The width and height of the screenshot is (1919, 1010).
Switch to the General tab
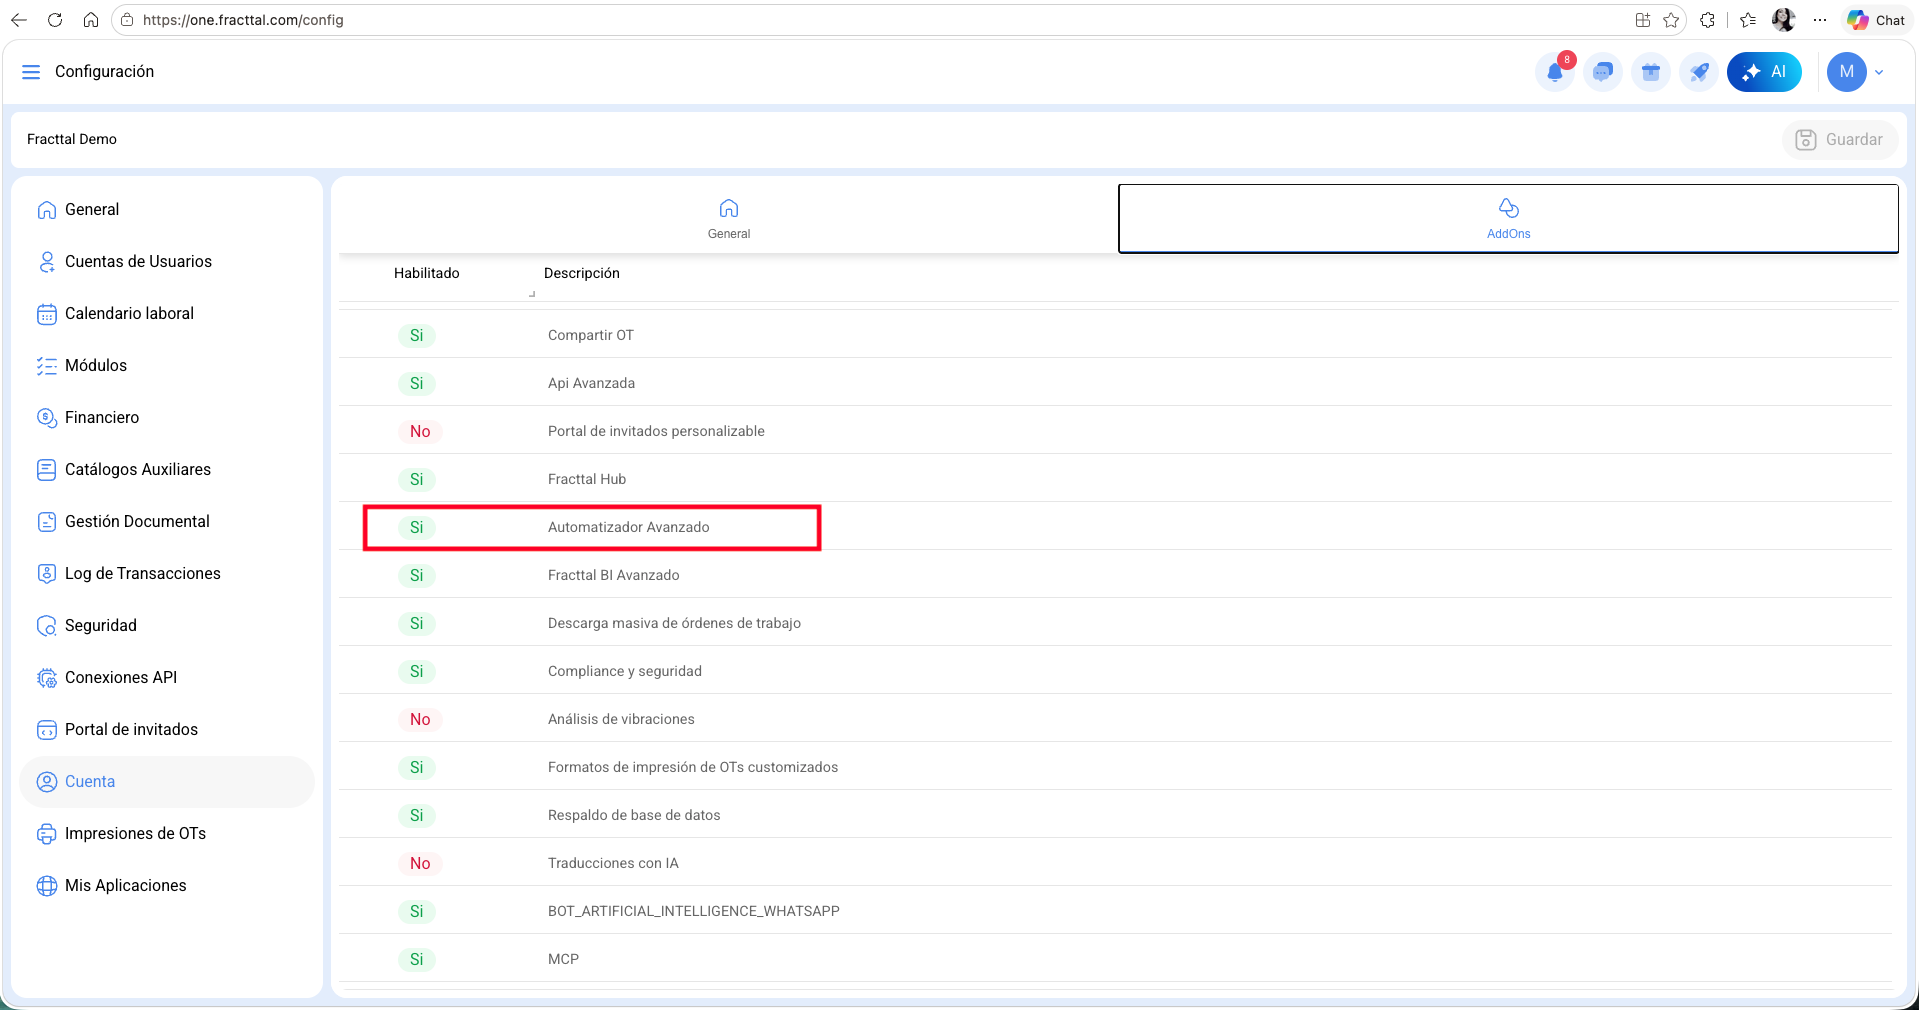[729, 219]
